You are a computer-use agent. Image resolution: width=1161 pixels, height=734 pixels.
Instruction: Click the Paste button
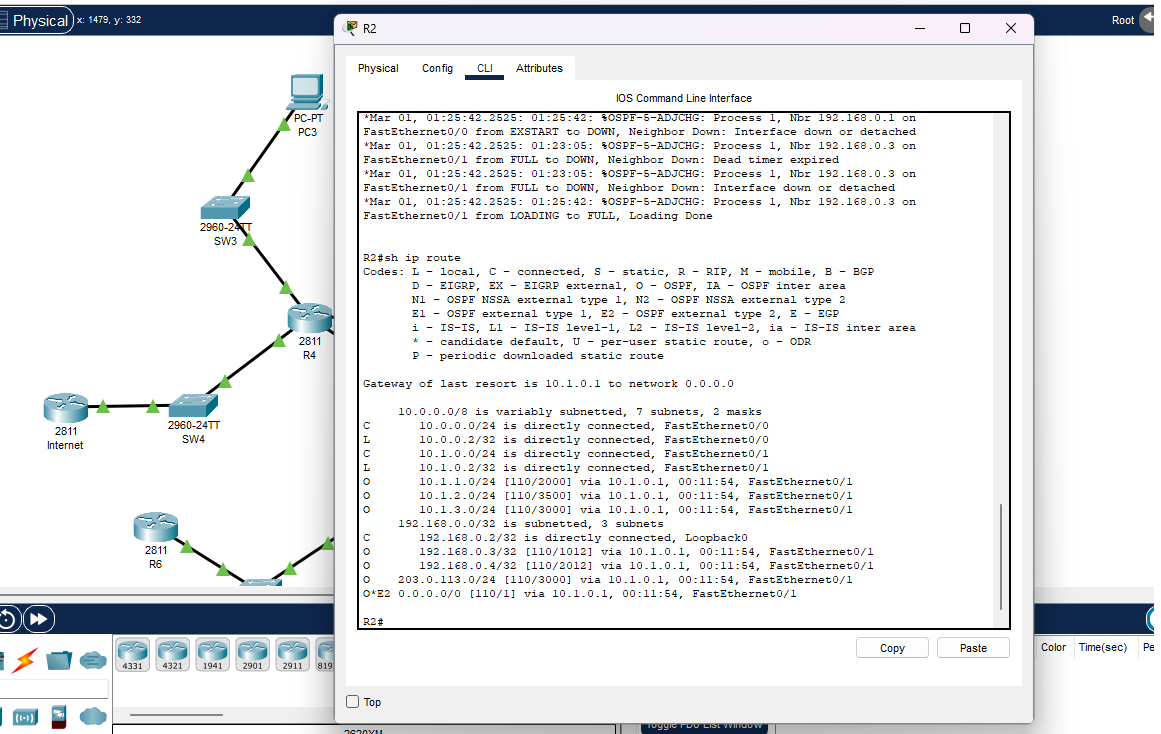point(972,647)
